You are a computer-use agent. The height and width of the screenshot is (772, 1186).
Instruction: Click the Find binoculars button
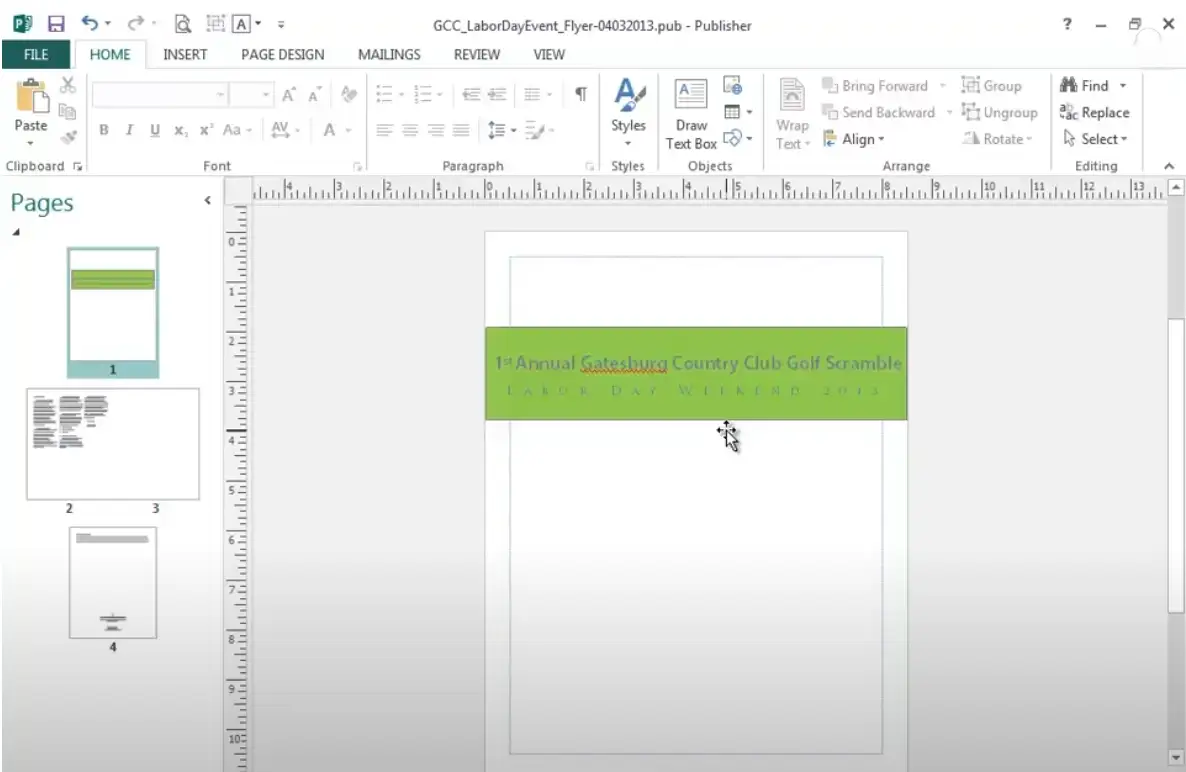click(x=1086, y=86)
